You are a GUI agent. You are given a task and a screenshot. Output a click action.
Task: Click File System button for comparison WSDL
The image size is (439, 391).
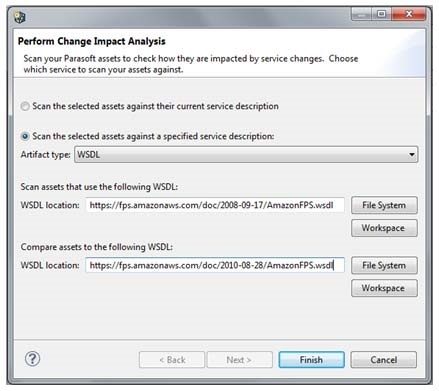coord(384,266)
